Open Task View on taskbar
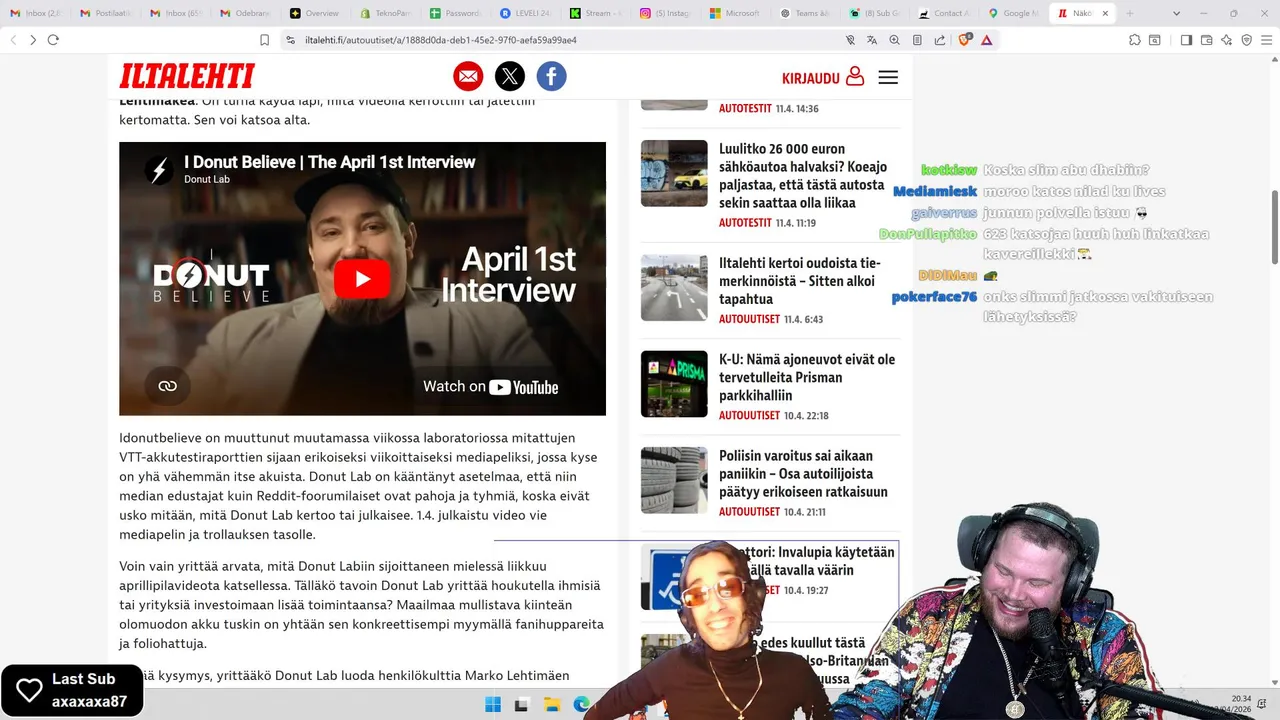Viewport: 1280px width, 720px height. click(x=521, y=705)
